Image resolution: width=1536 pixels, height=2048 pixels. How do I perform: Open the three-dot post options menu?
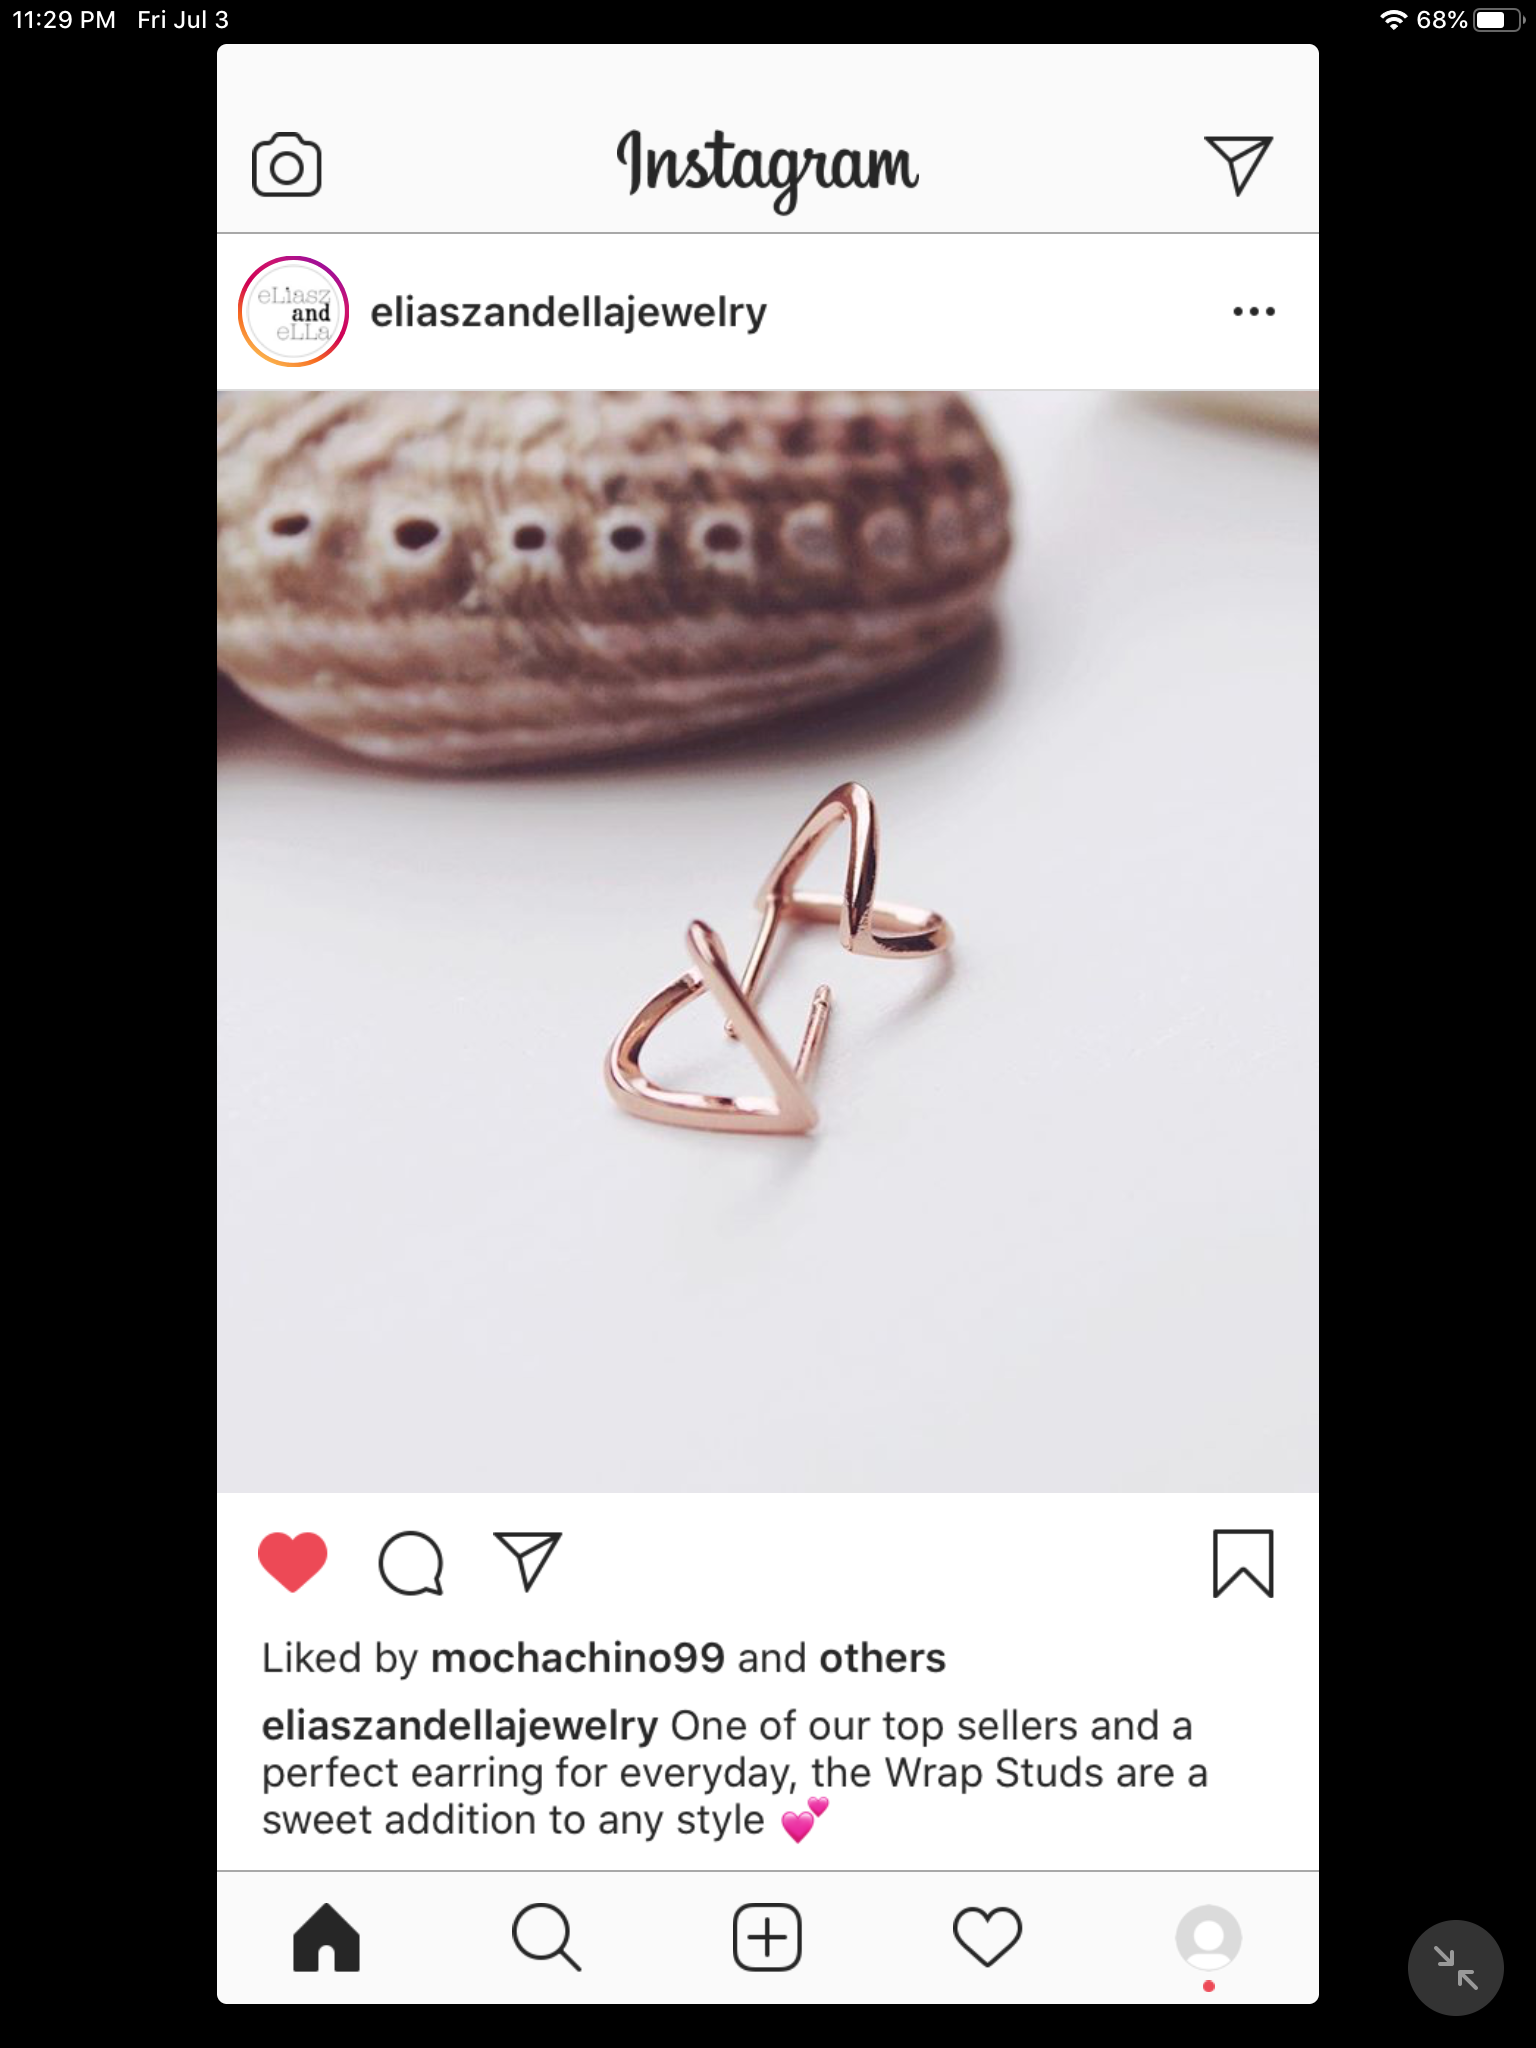tap(1254, 312)
